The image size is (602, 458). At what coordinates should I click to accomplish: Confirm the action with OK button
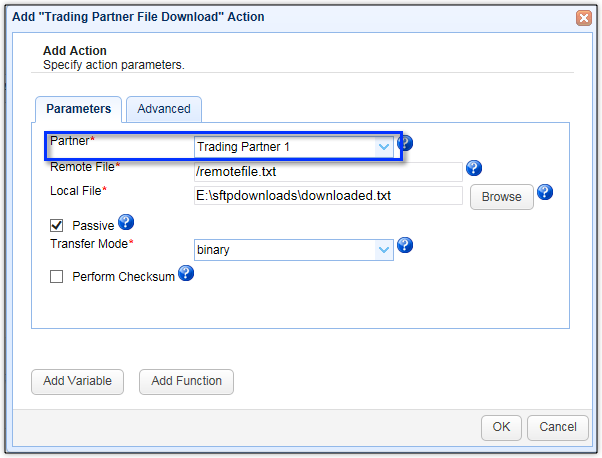coord(501,427)
